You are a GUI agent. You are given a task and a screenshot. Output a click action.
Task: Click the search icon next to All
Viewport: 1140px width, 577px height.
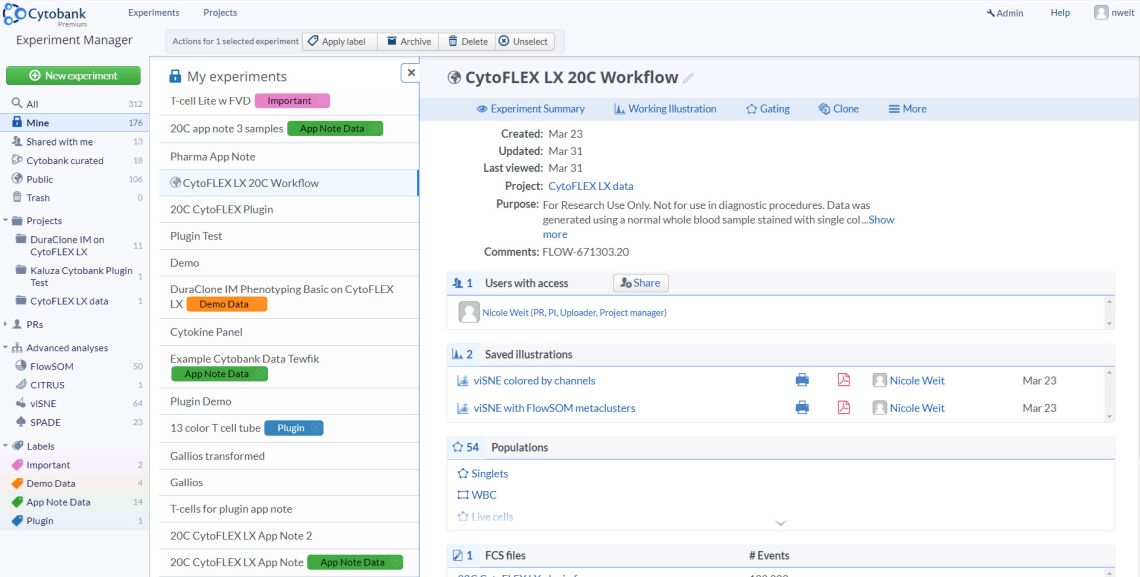tap(17, 104)
